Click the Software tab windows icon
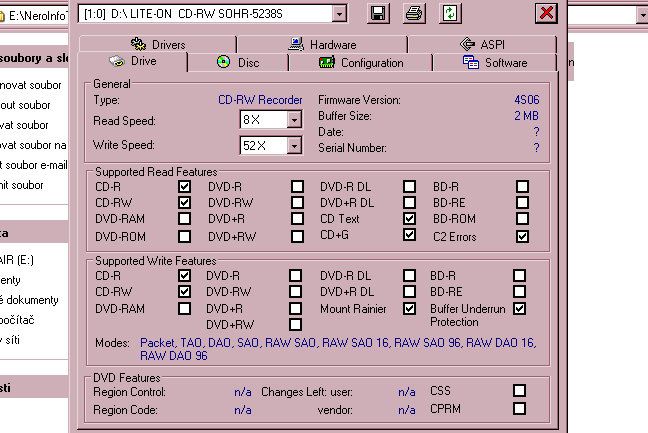Screen dimensions: 648x433 coord(471,62)
